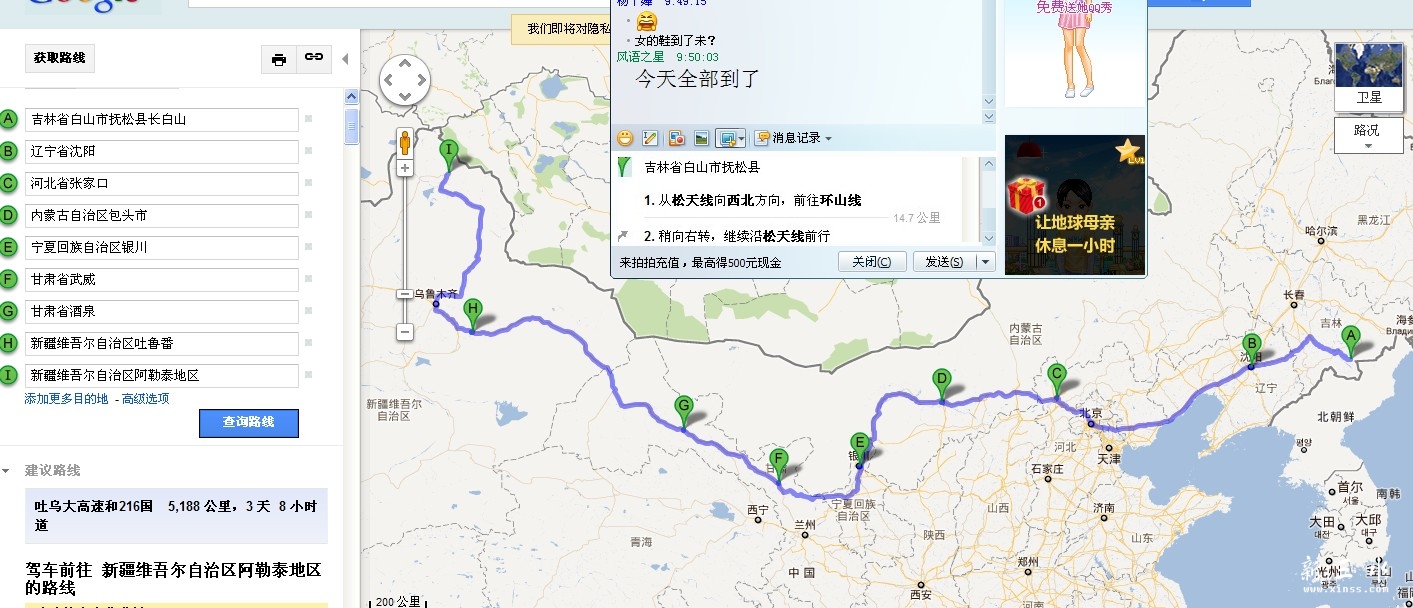Click waypoint B input field 辽宁省沈阳

tap(162, 151)
